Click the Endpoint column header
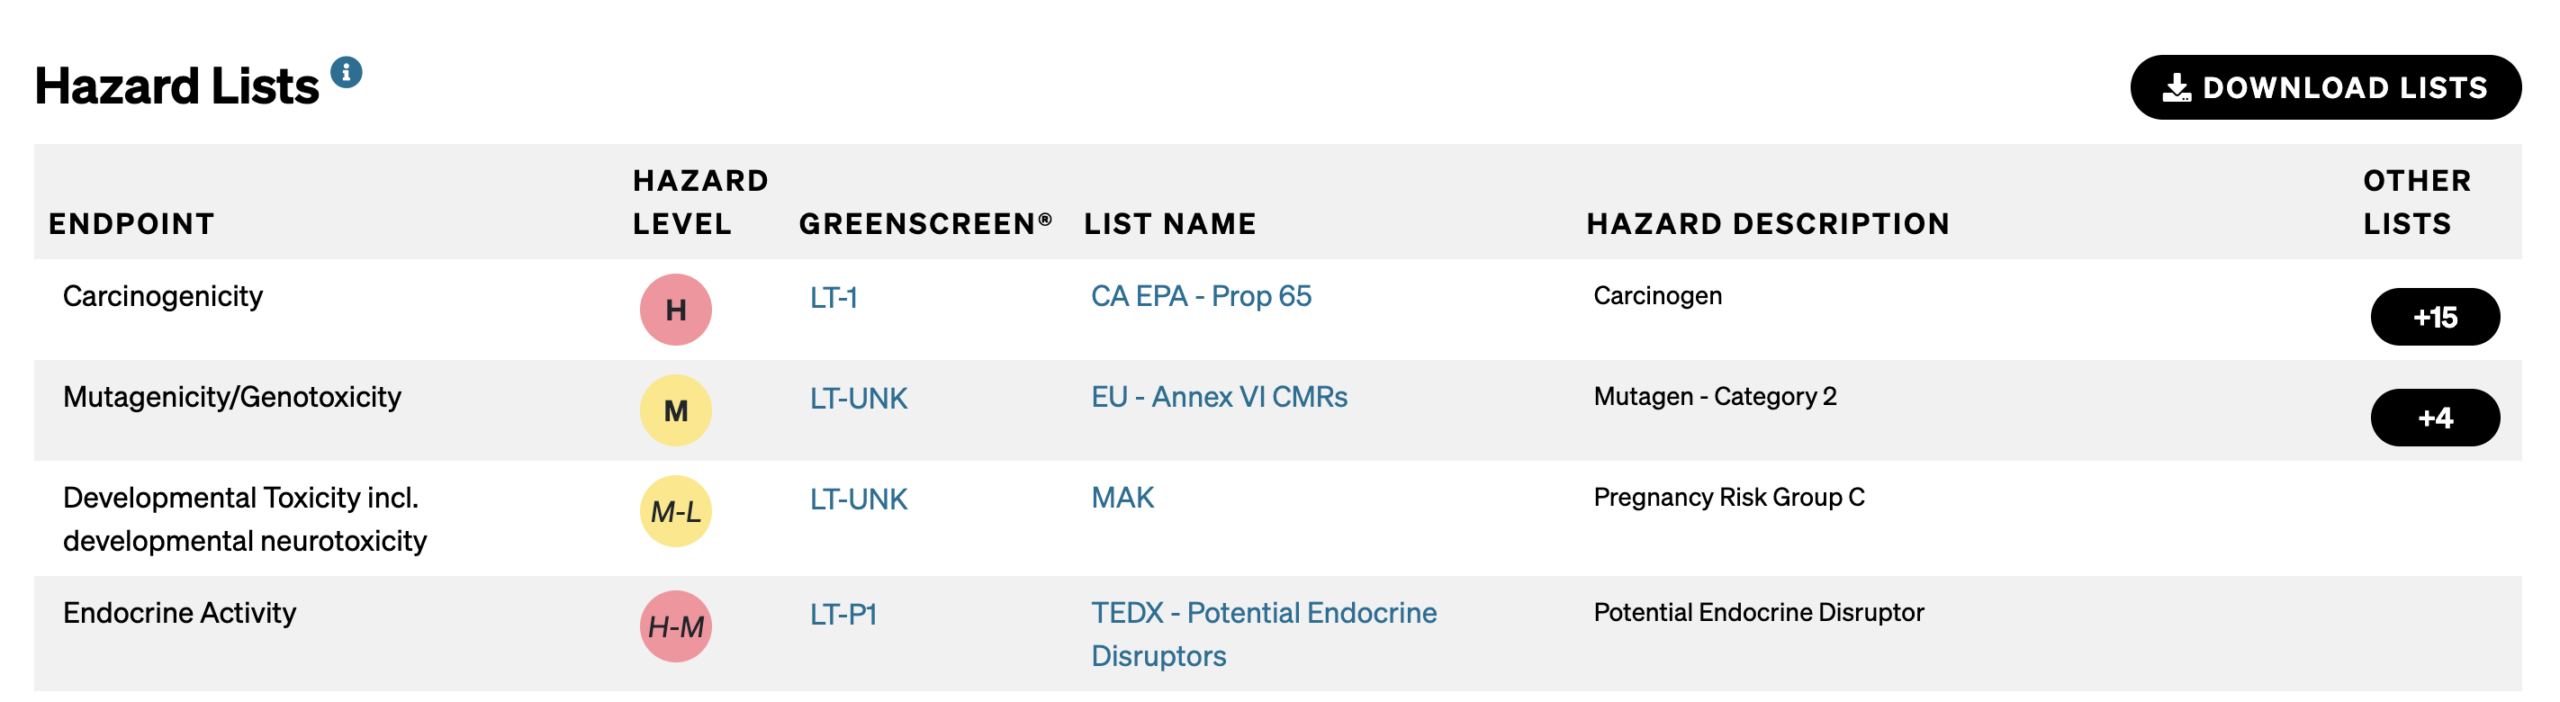The image size is (2560, 702). 131,224
